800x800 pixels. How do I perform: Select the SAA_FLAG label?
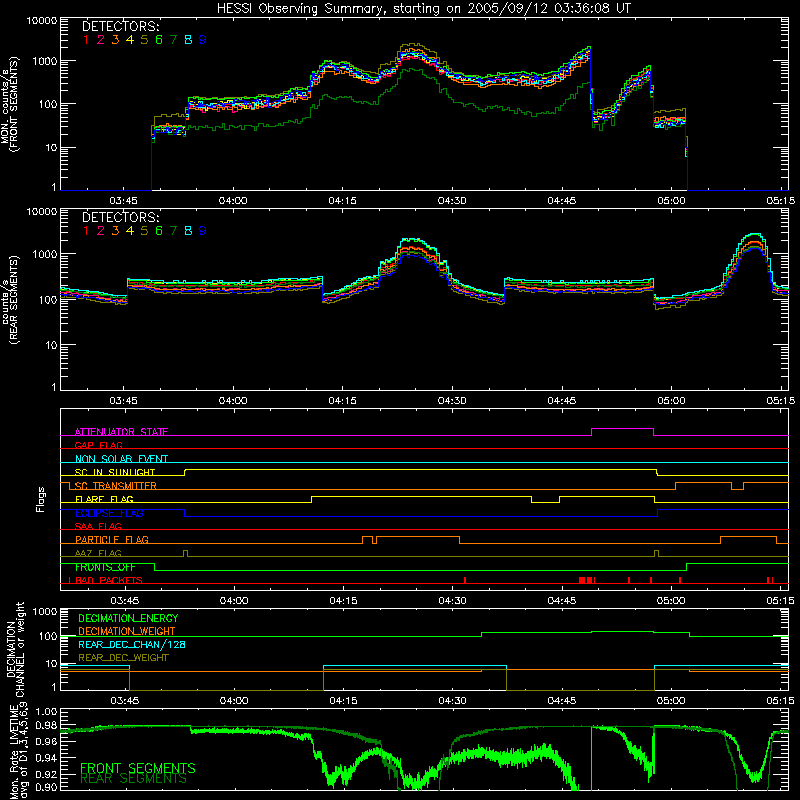98,526
